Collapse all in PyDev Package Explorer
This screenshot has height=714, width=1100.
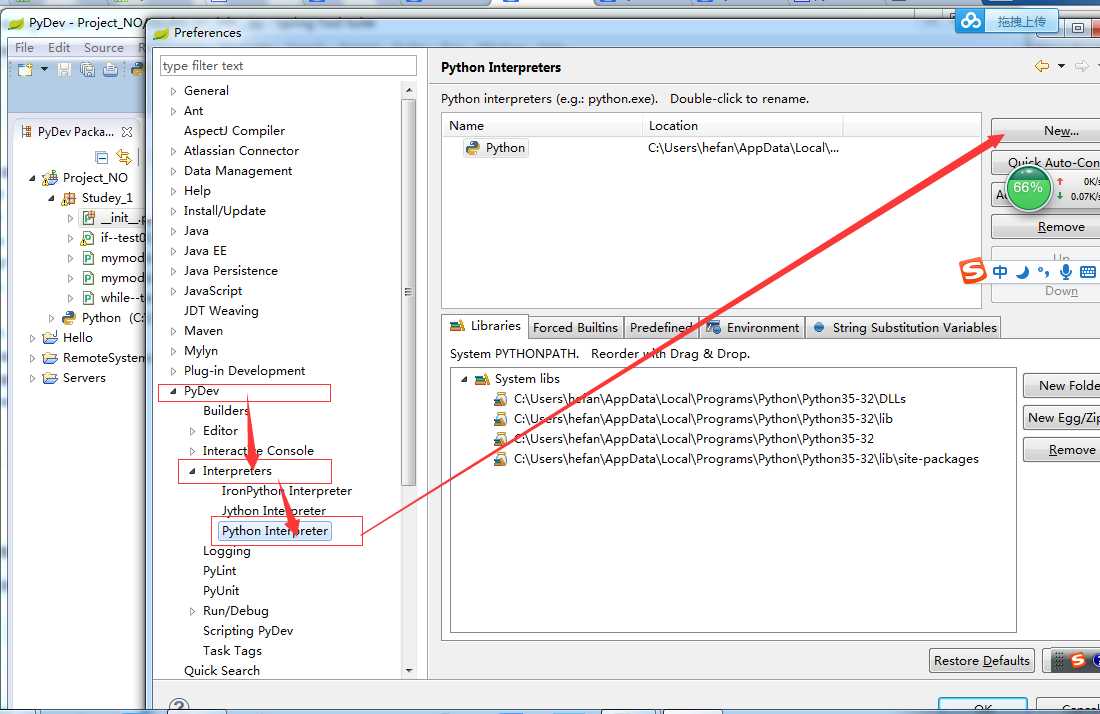[102, 156]
